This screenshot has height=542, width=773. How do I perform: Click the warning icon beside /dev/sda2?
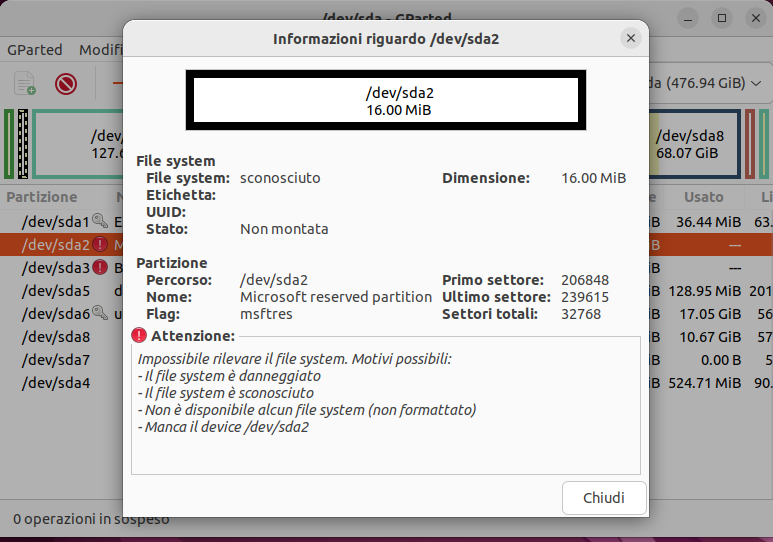click(x=100, y=244)
